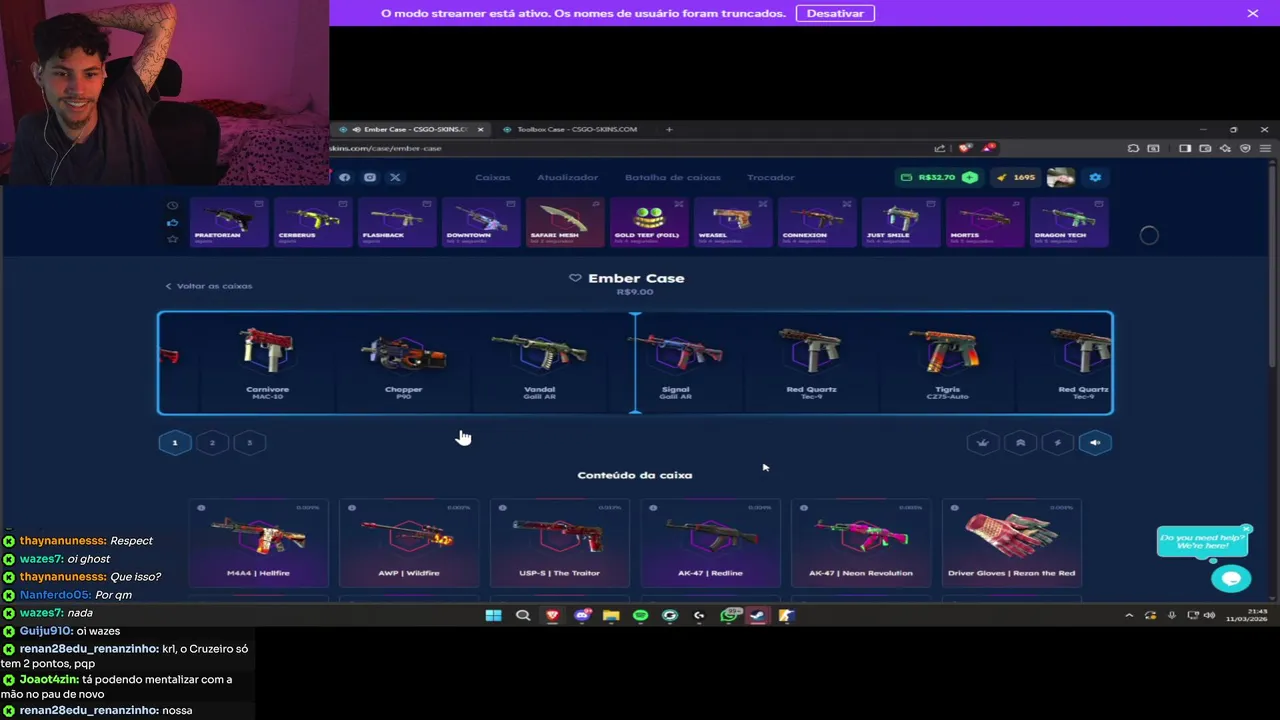Open the Caixas menu item
The width and height of the screenshot is (1280, 720).
pos(492,177)
